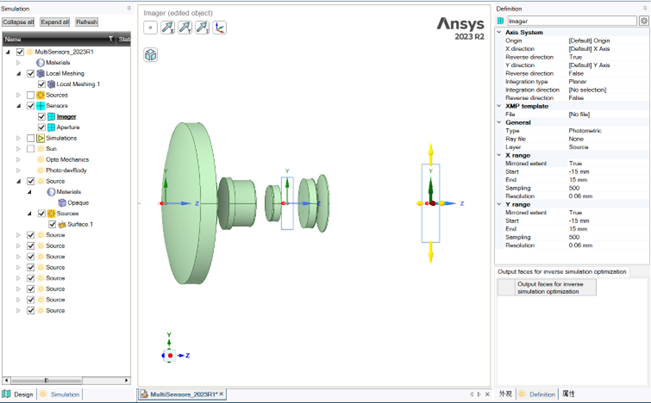Collapse the Y range property group
This screenshot has width=651, height=403.
(499, 204)
